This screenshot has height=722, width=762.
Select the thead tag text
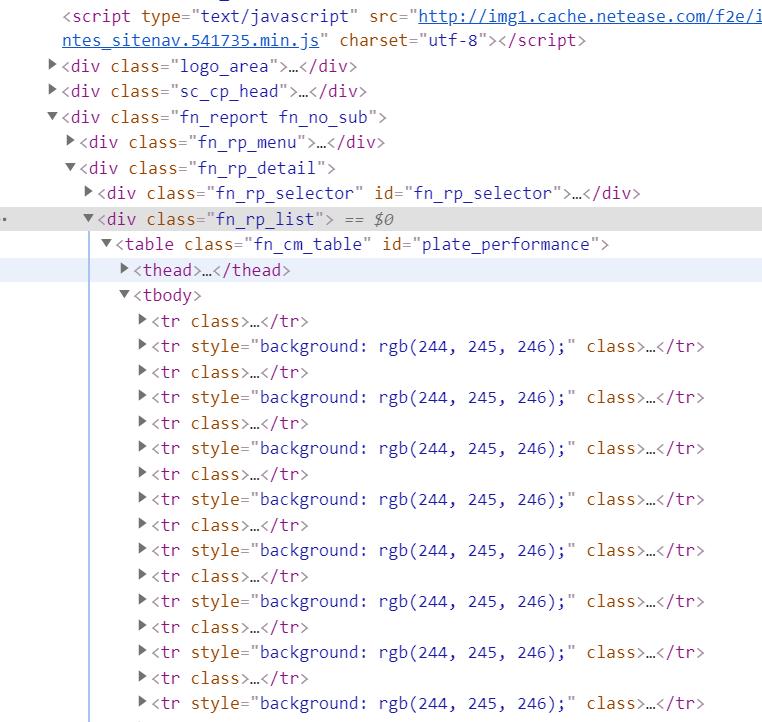coord(212,270)
